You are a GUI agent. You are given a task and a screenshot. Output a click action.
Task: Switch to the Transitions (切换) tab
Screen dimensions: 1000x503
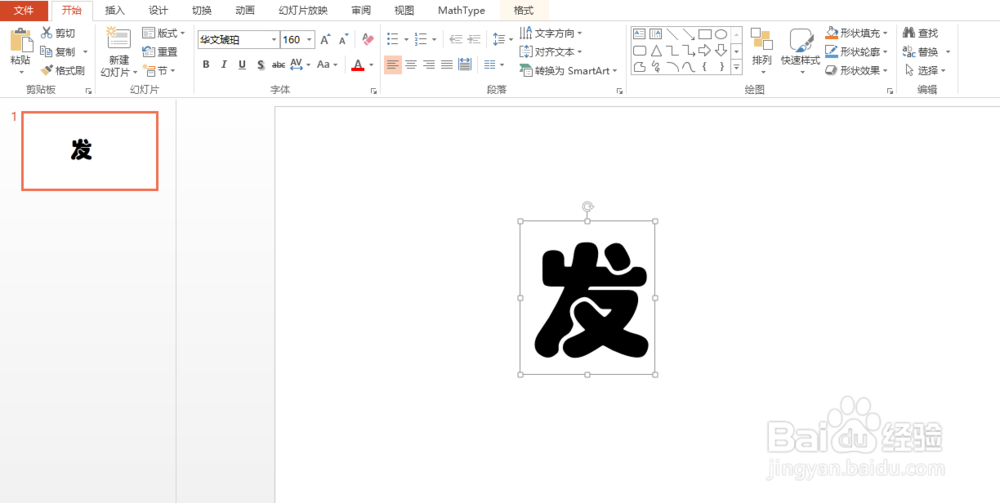[x=202, y=11]
